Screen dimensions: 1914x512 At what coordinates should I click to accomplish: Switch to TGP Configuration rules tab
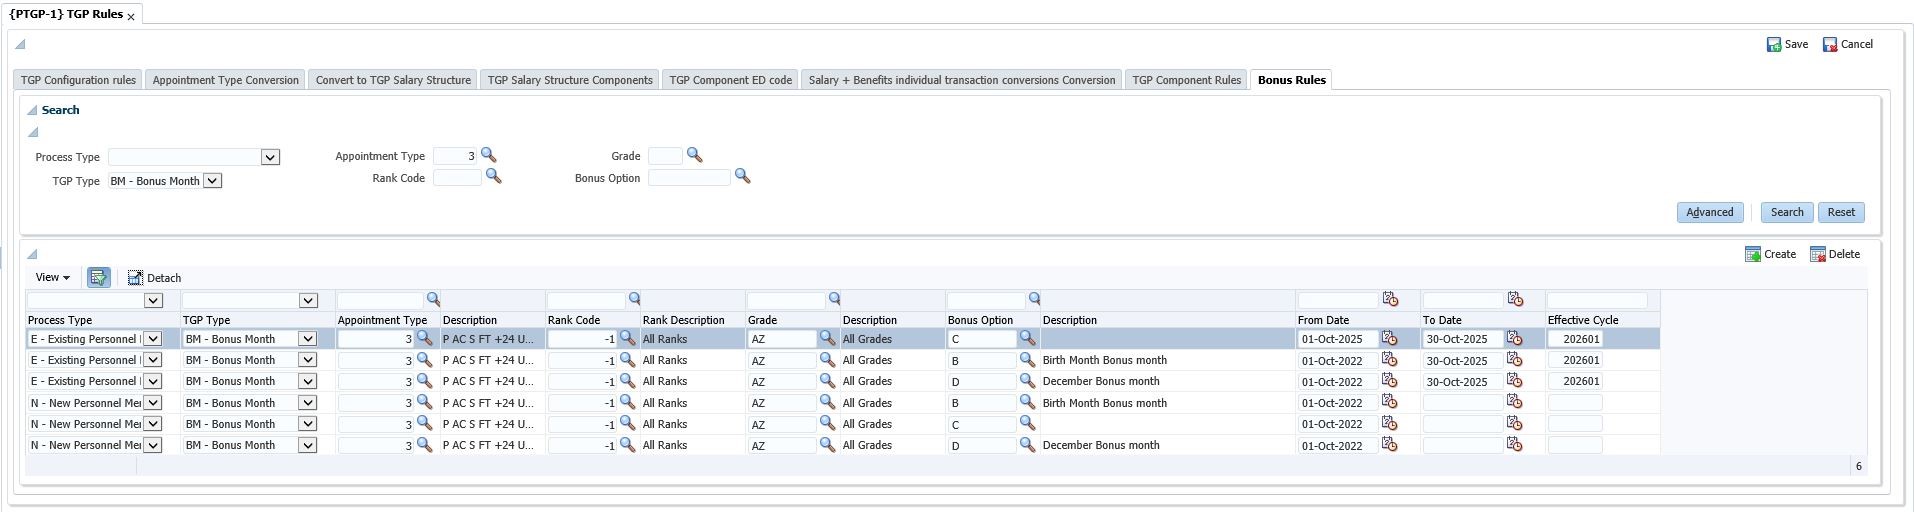pos(78,80)
